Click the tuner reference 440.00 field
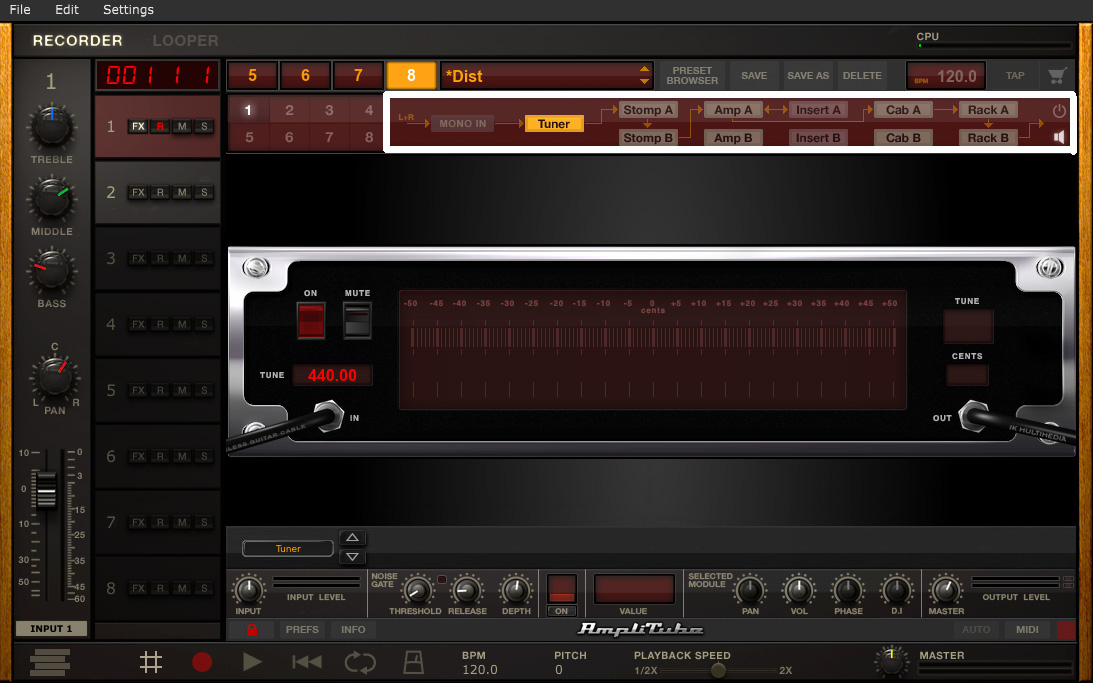 pos(332,375)
